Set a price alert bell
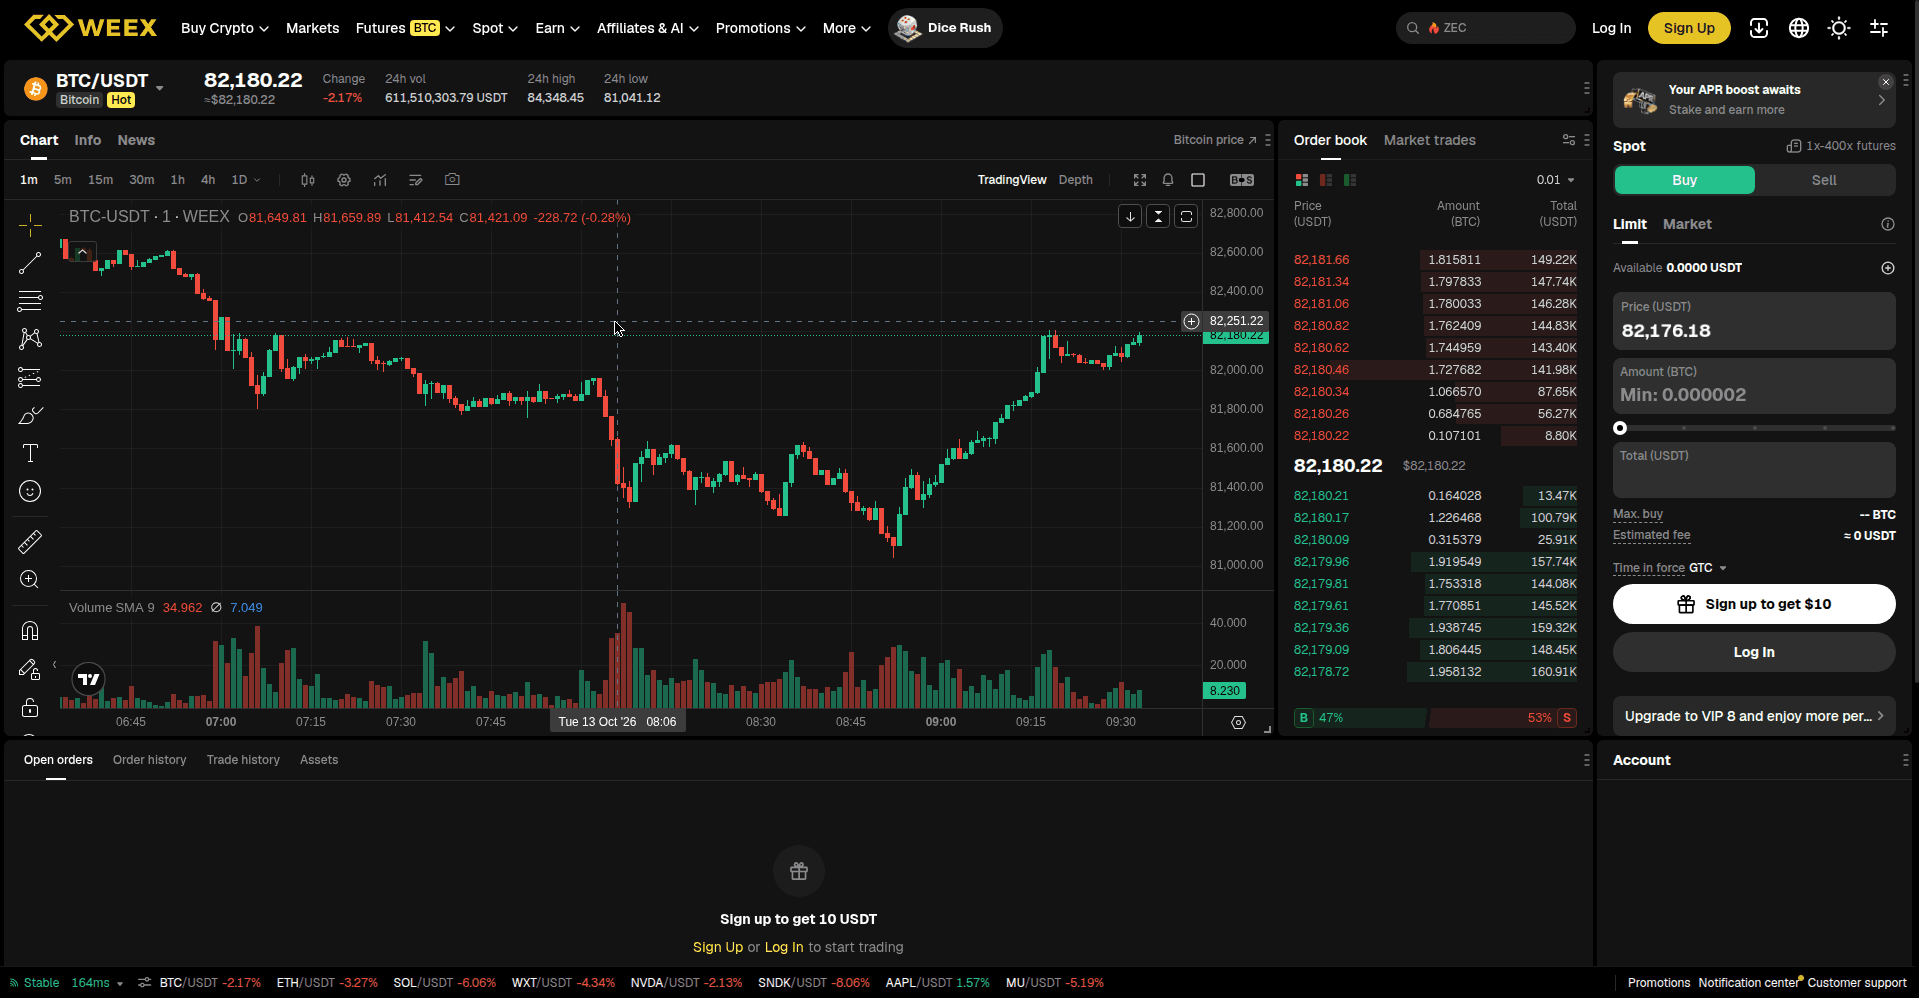This screenshot has height=998, width=1919. point(1168,180)
